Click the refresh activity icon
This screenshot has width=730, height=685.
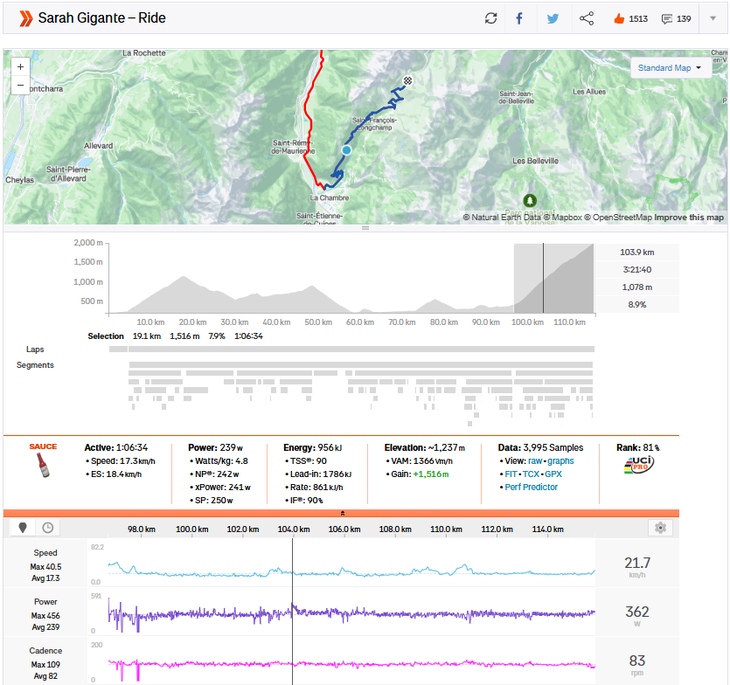click(491, 19)
